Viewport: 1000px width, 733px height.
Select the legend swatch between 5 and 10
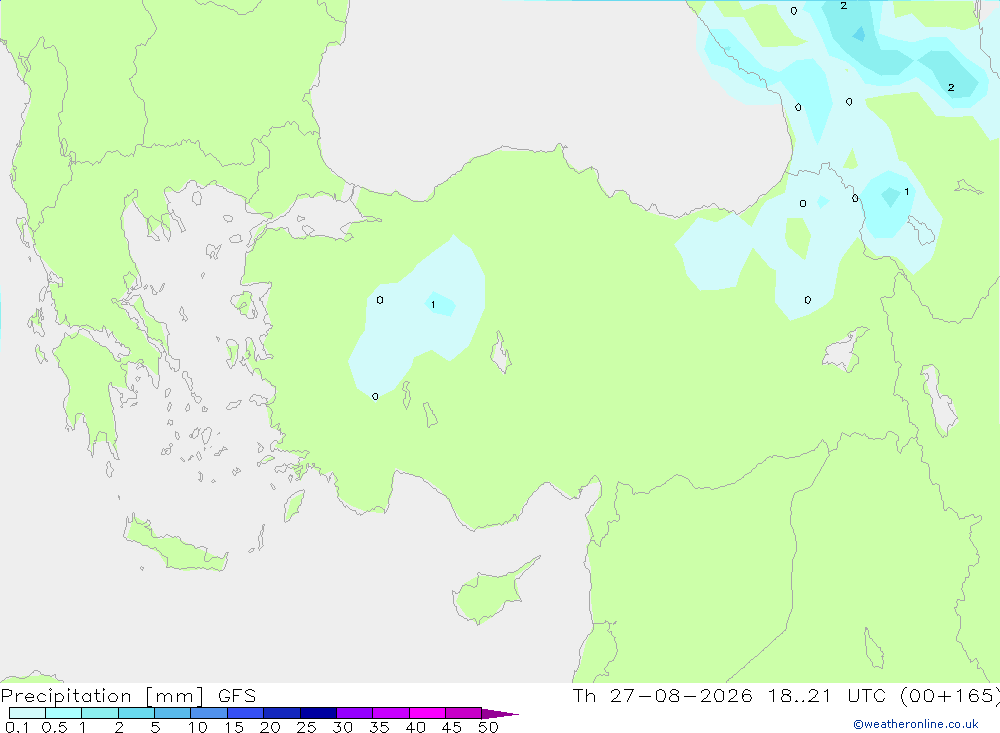click(x=173, y=713)
